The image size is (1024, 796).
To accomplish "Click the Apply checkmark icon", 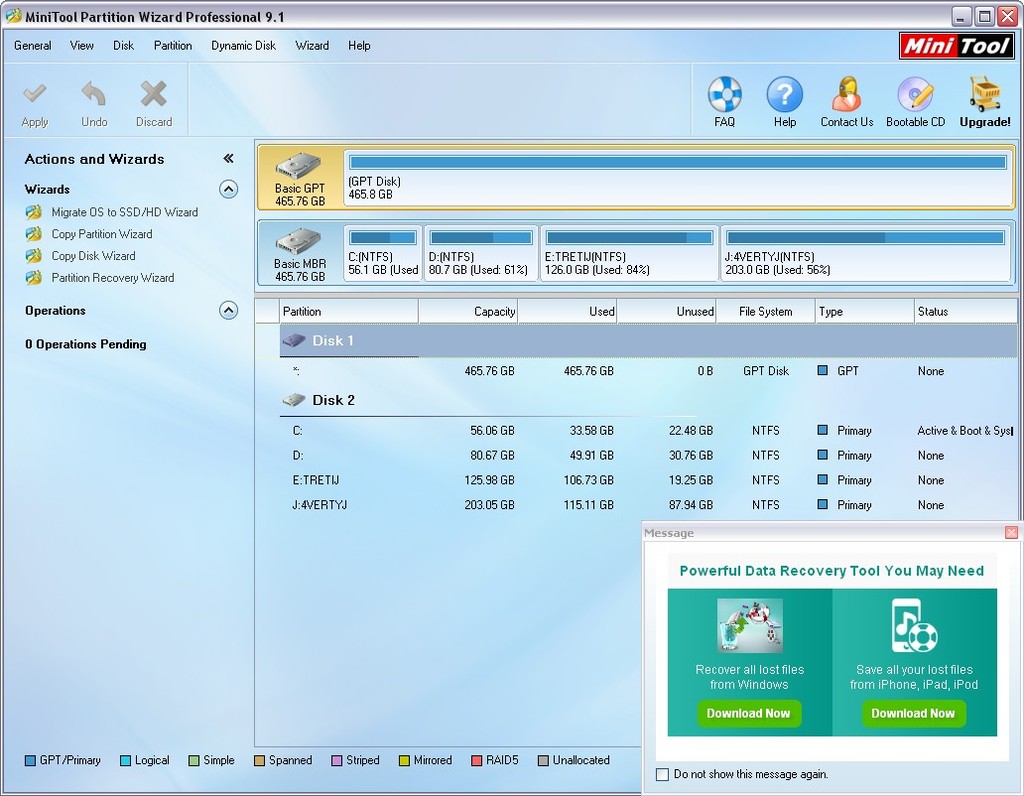I will tap(35, 95).
